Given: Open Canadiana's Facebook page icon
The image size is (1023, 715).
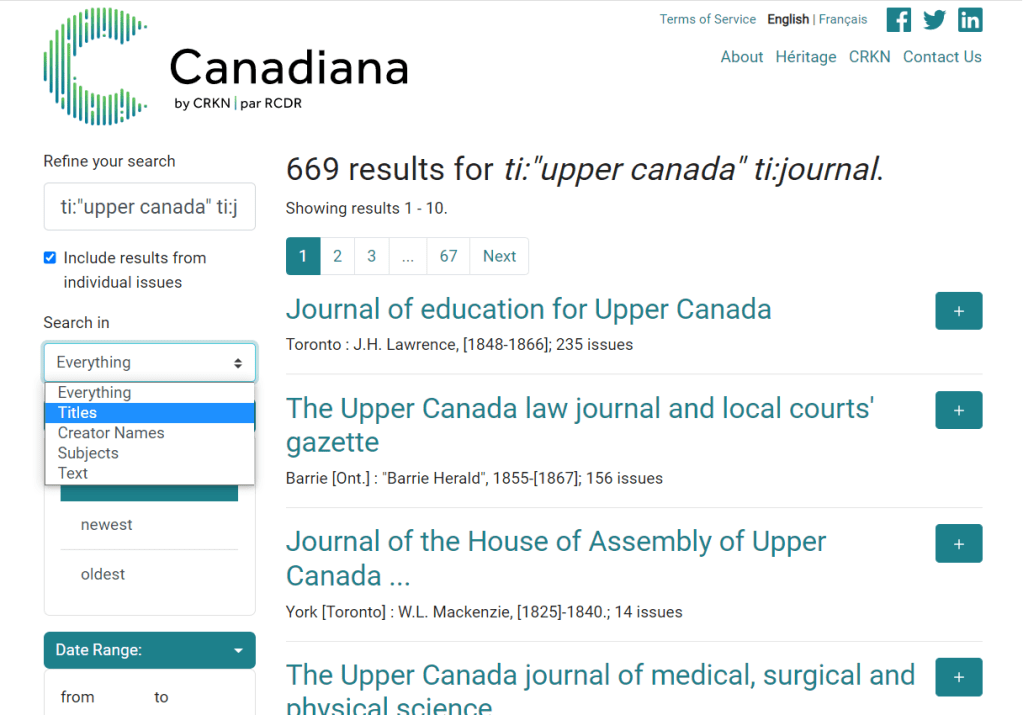Looking at the screenshot, I should point(897,19).
